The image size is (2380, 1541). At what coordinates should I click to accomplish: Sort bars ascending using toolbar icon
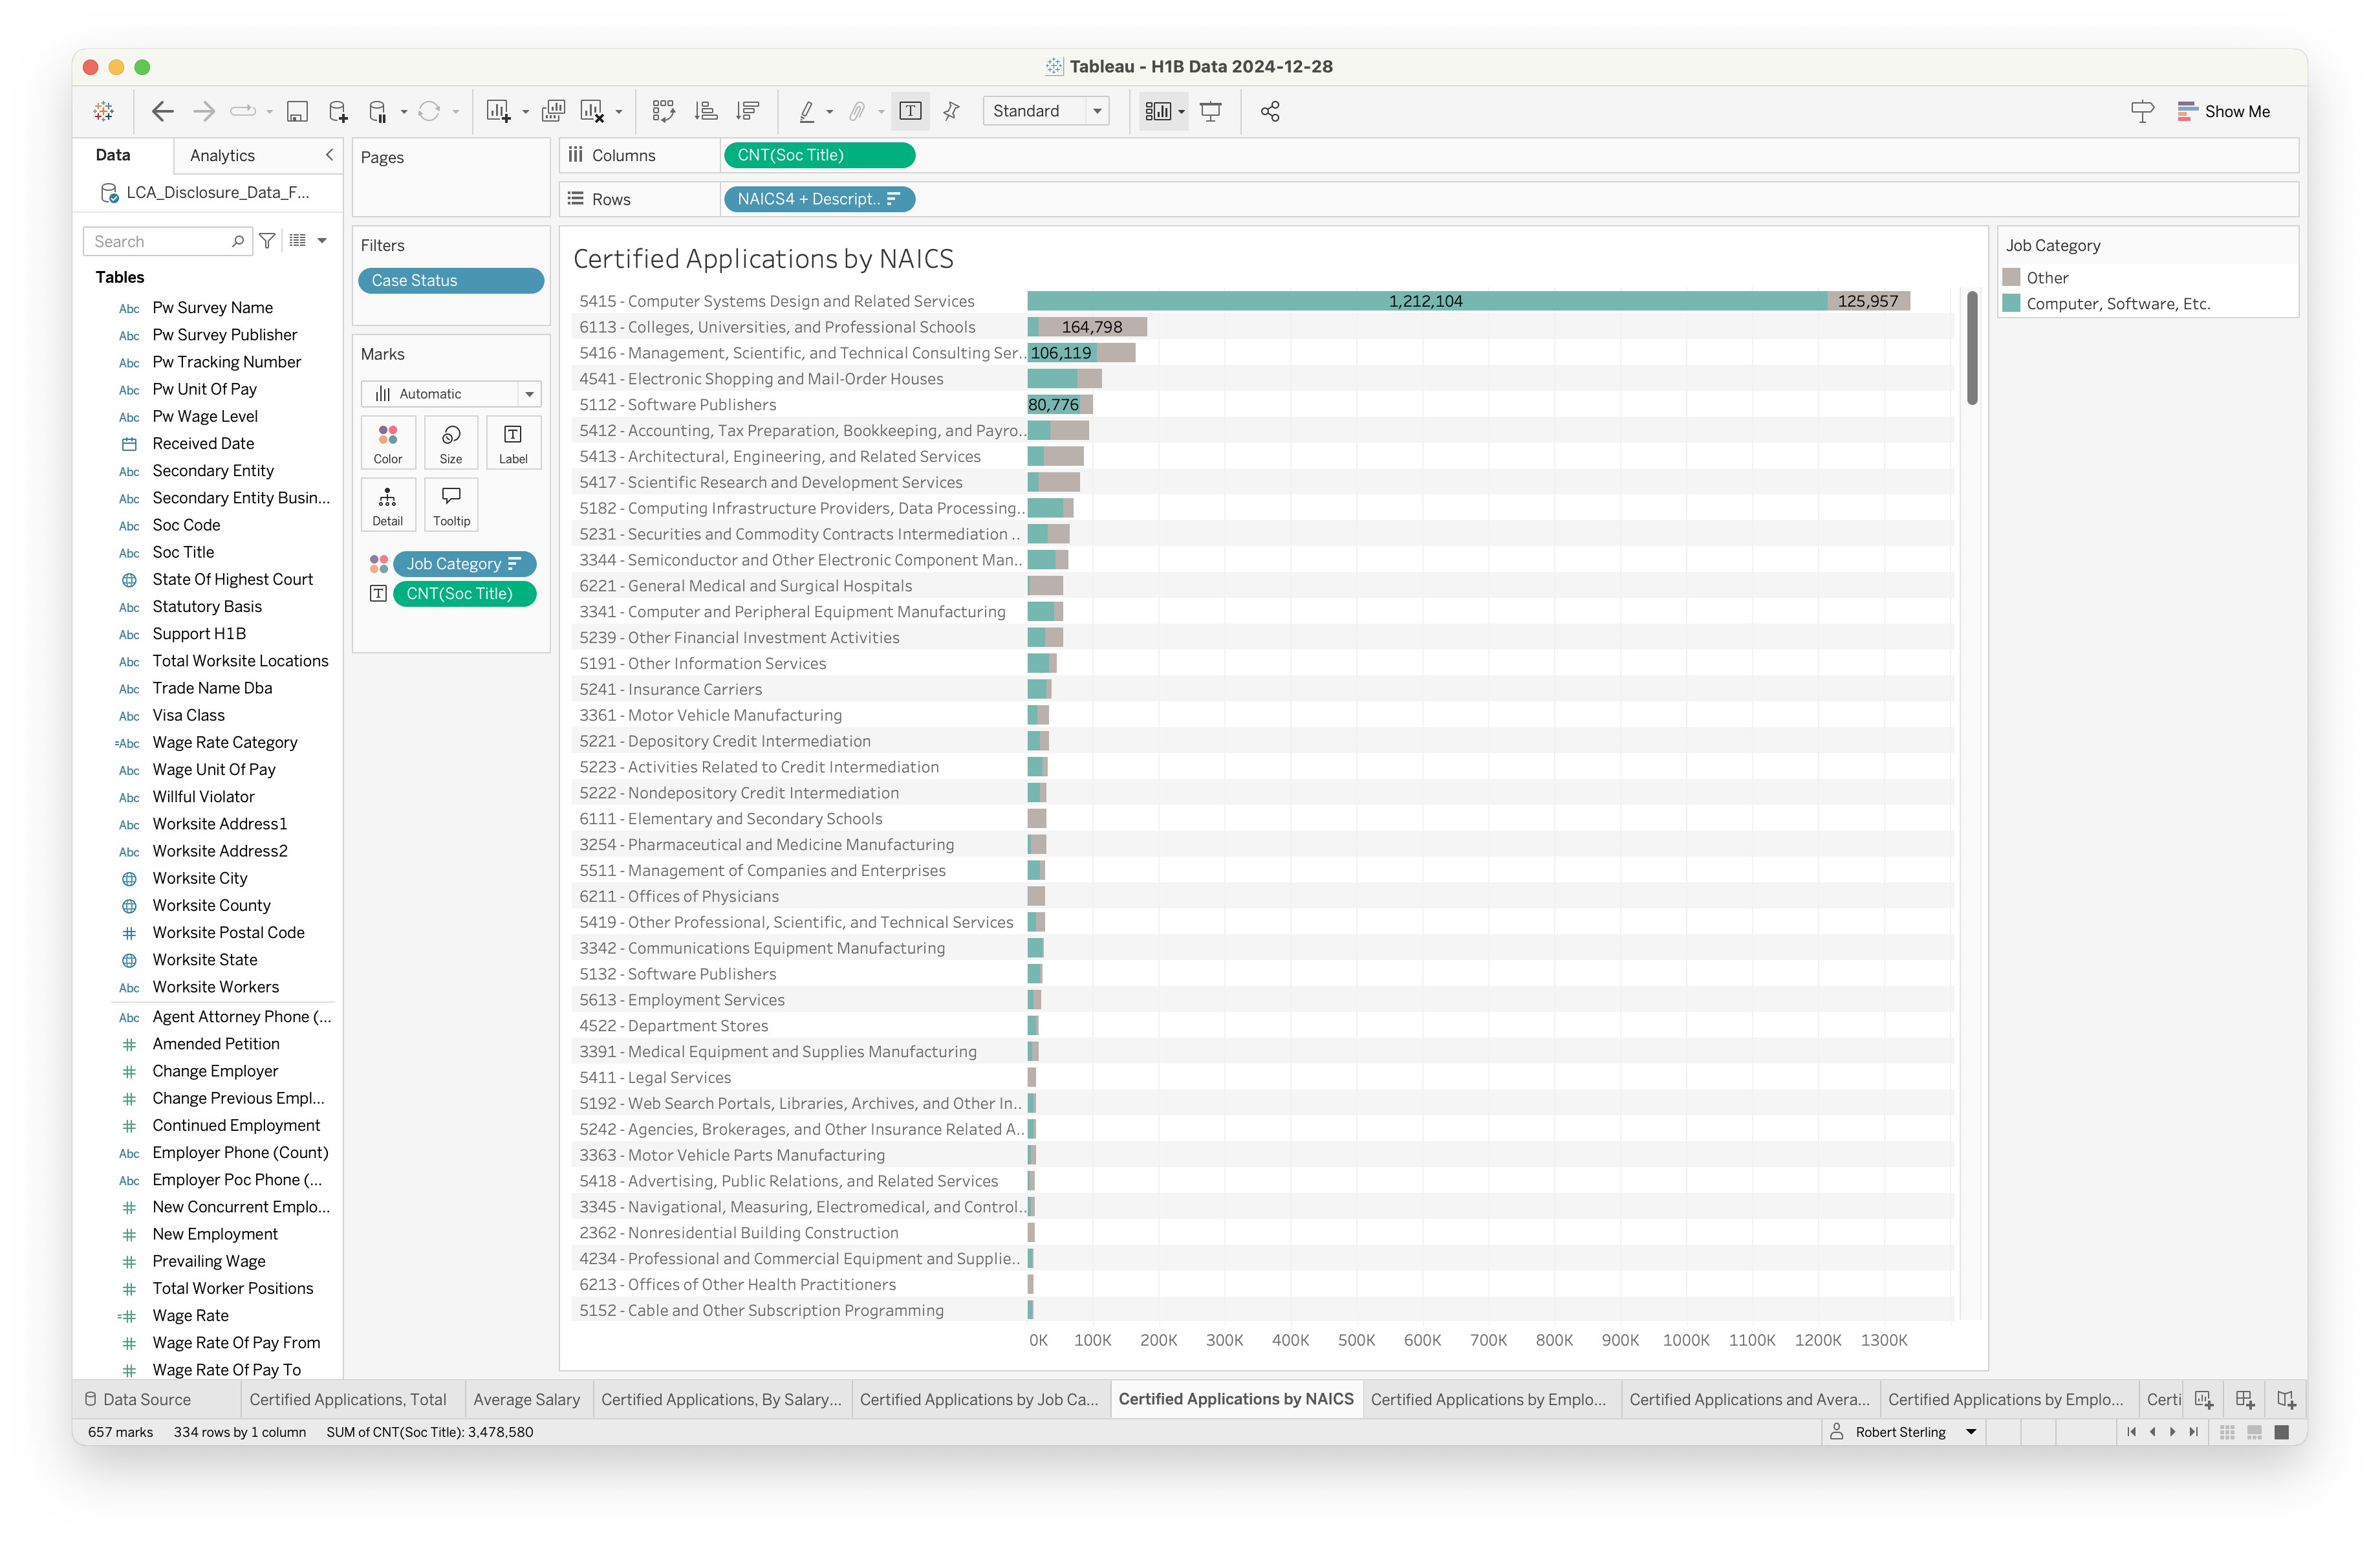point(706,111)
